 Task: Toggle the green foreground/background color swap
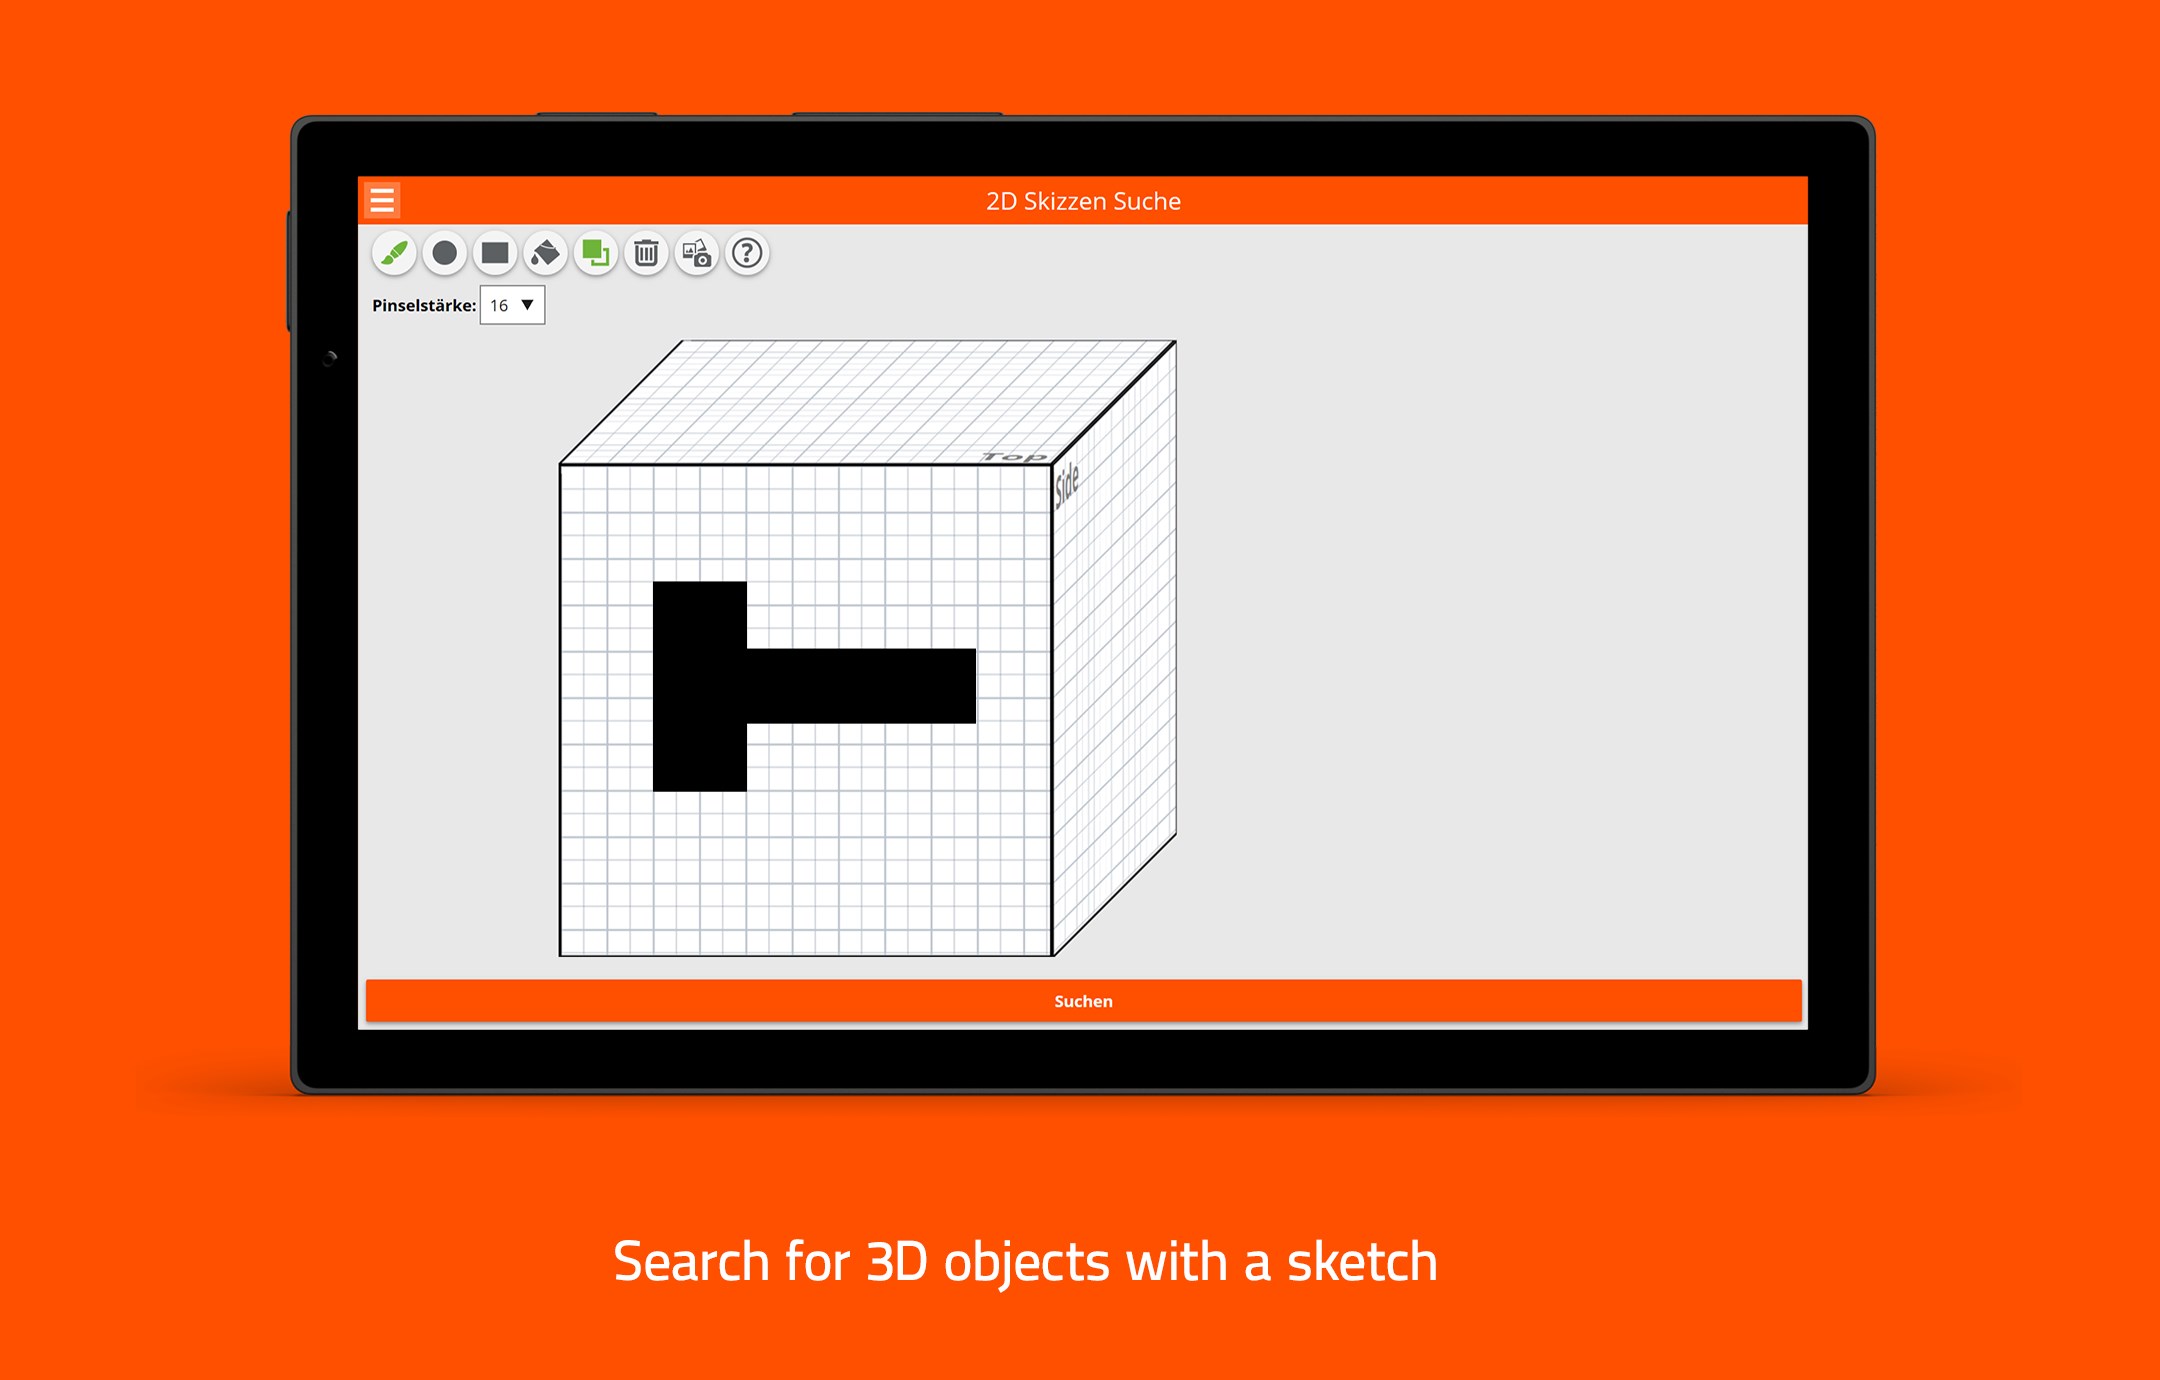tap(596, 254)
